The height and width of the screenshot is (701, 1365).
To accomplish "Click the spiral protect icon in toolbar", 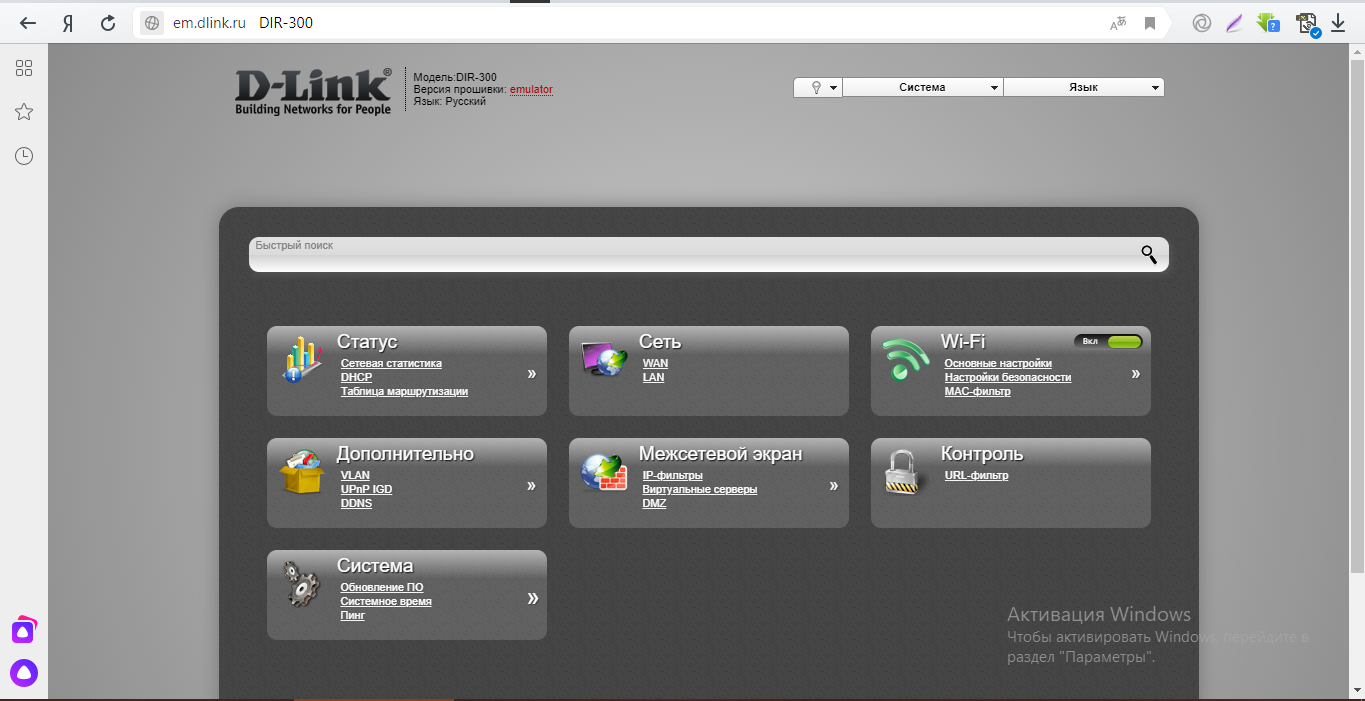I will coord(1202,23).
